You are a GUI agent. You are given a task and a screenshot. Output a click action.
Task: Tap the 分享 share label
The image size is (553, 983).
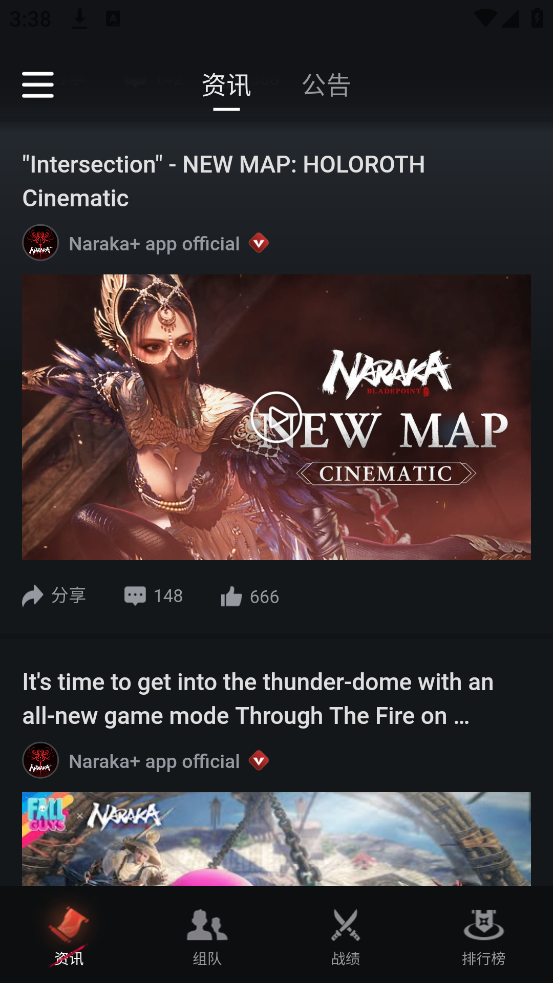[x=68, y=596]
